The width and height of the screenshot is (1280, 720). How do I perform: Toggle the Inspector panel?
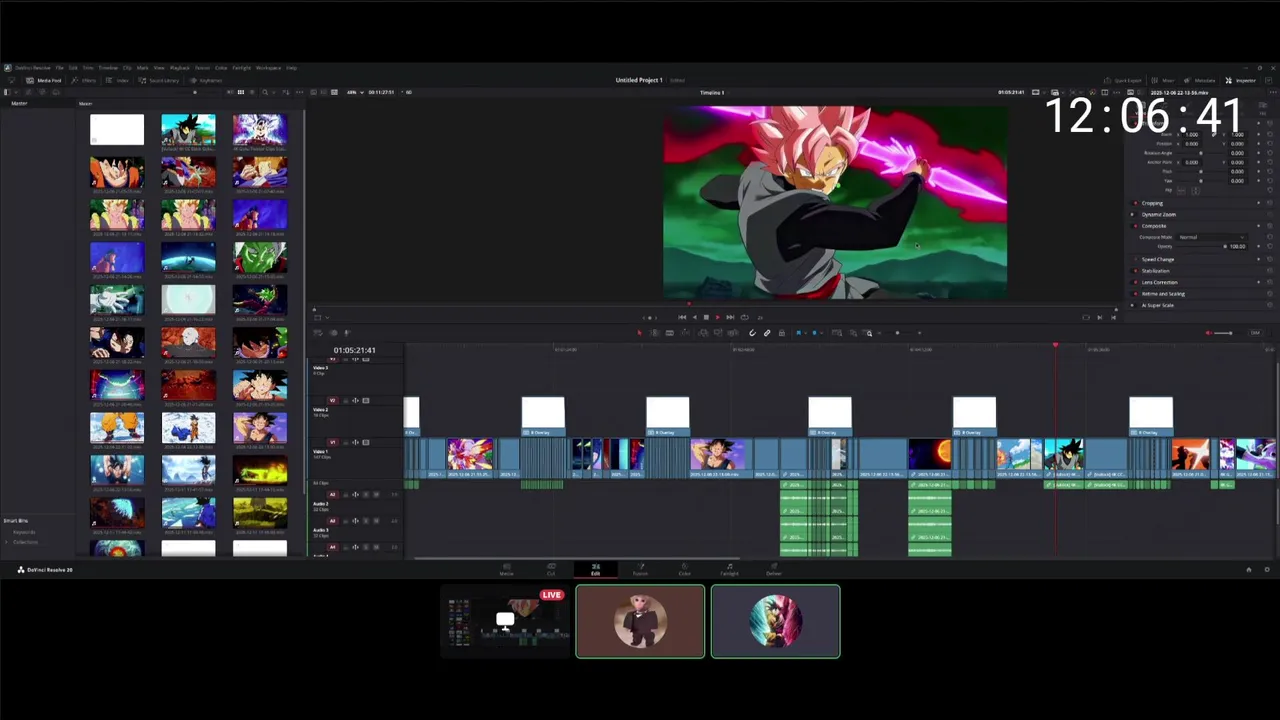(1241, 81)
